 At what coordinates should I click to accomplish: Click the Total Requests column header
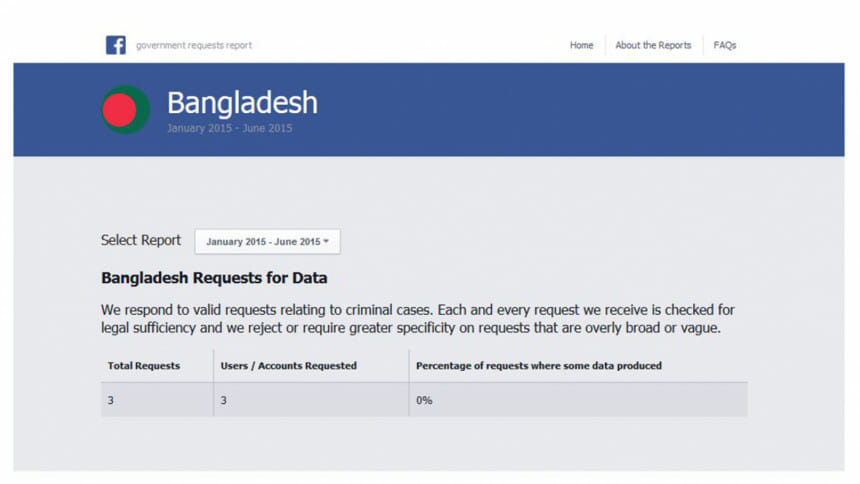point(144,366)
